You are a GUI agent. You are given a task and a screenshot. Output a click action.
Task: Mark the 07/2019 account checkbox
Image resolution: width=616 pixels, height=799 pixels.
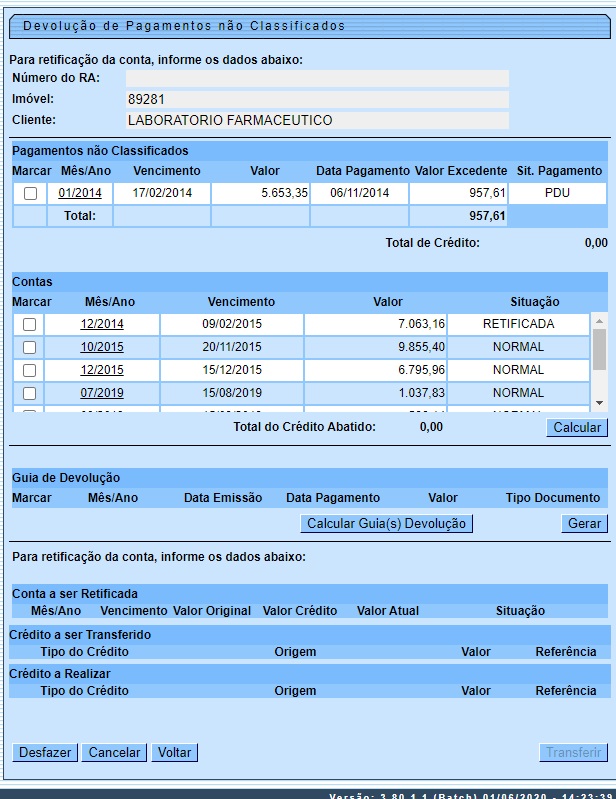click(x=29, y=393)
